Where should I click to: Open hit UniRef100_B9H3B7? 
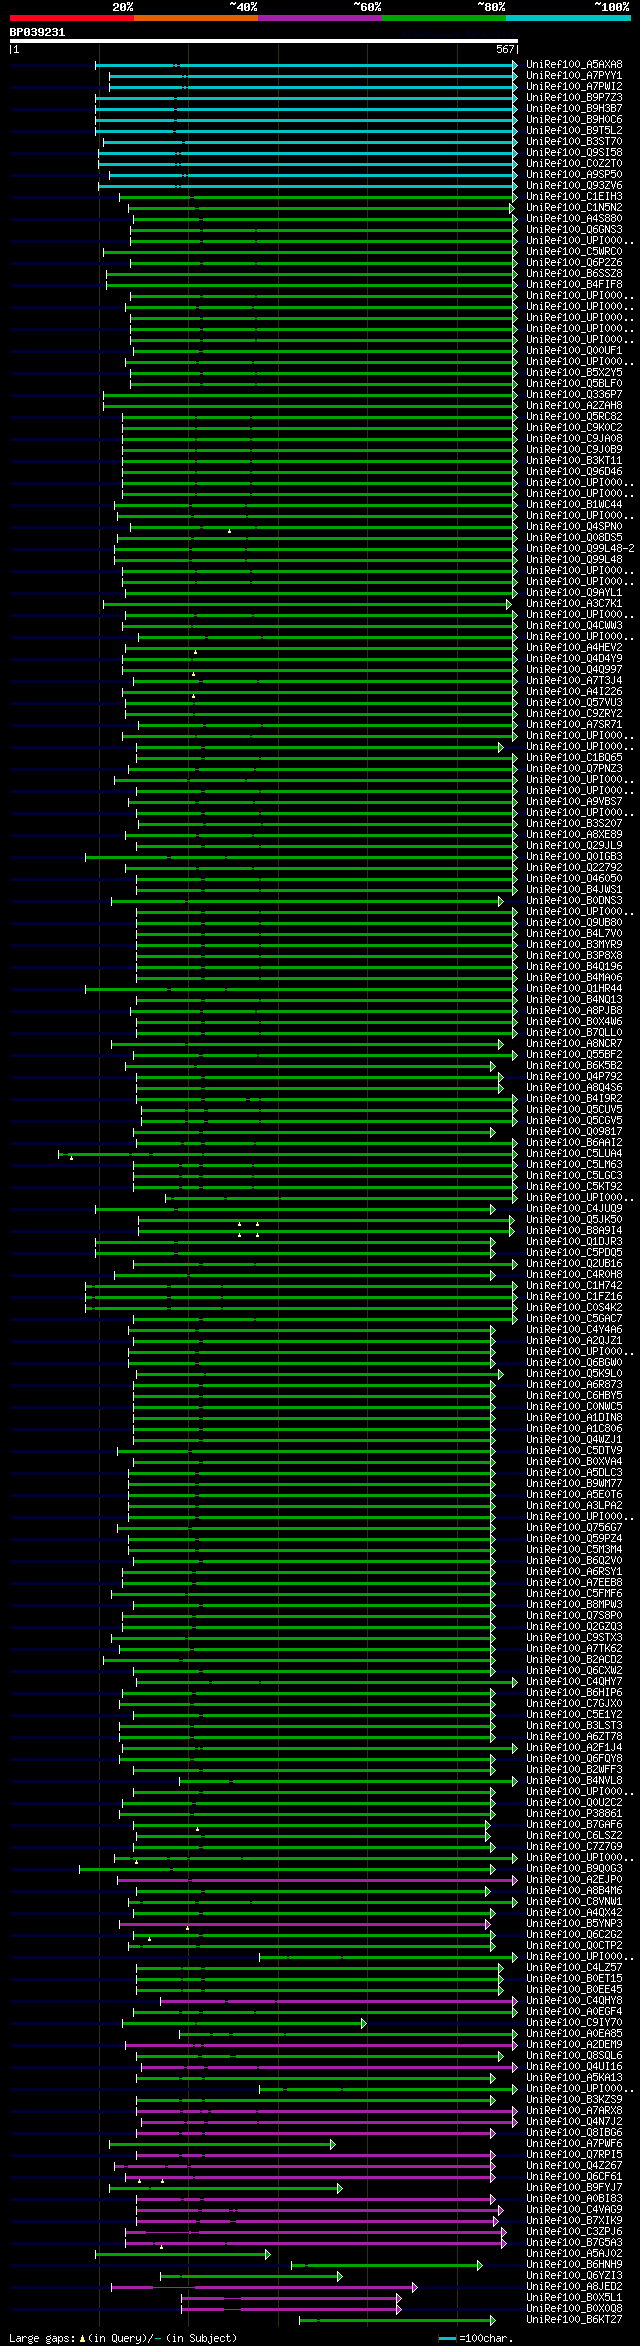(x=574, y=109)
